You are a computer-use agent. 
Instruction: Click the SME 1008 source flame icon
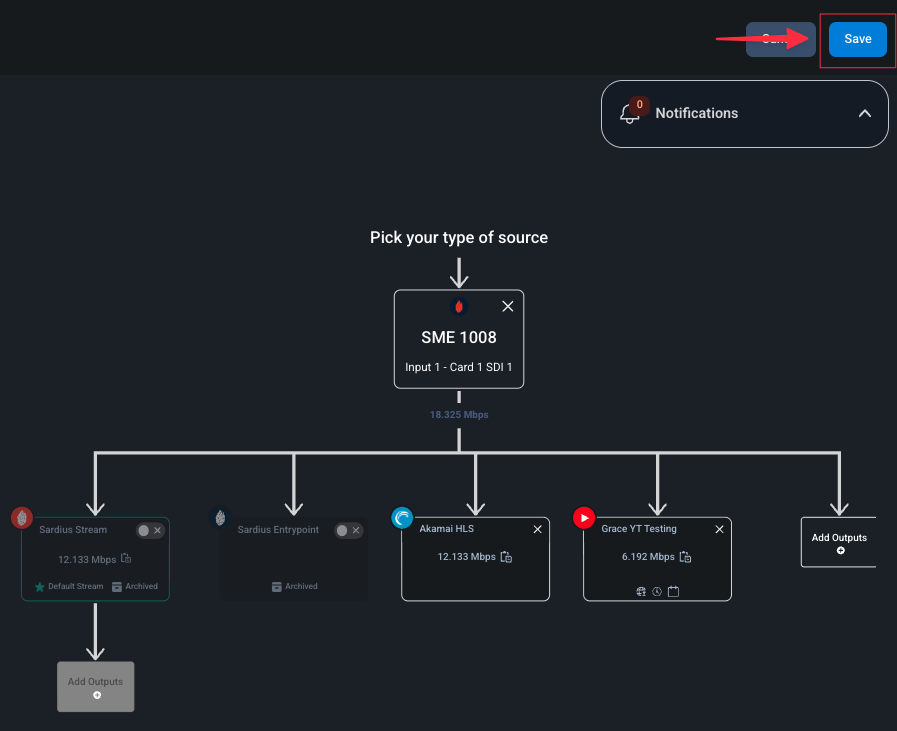click(x=459, y=307)
